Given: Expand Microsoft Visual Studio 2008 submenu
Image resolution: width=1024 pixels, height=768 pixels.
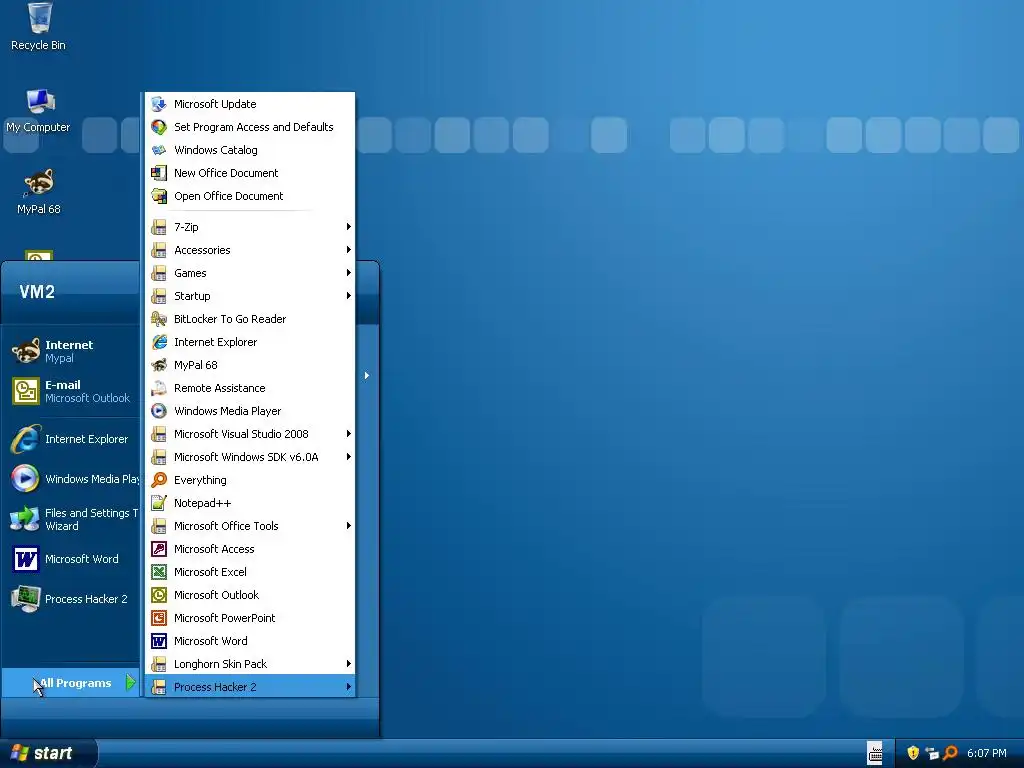Looking at the screenshot, I should click(251, 434).
